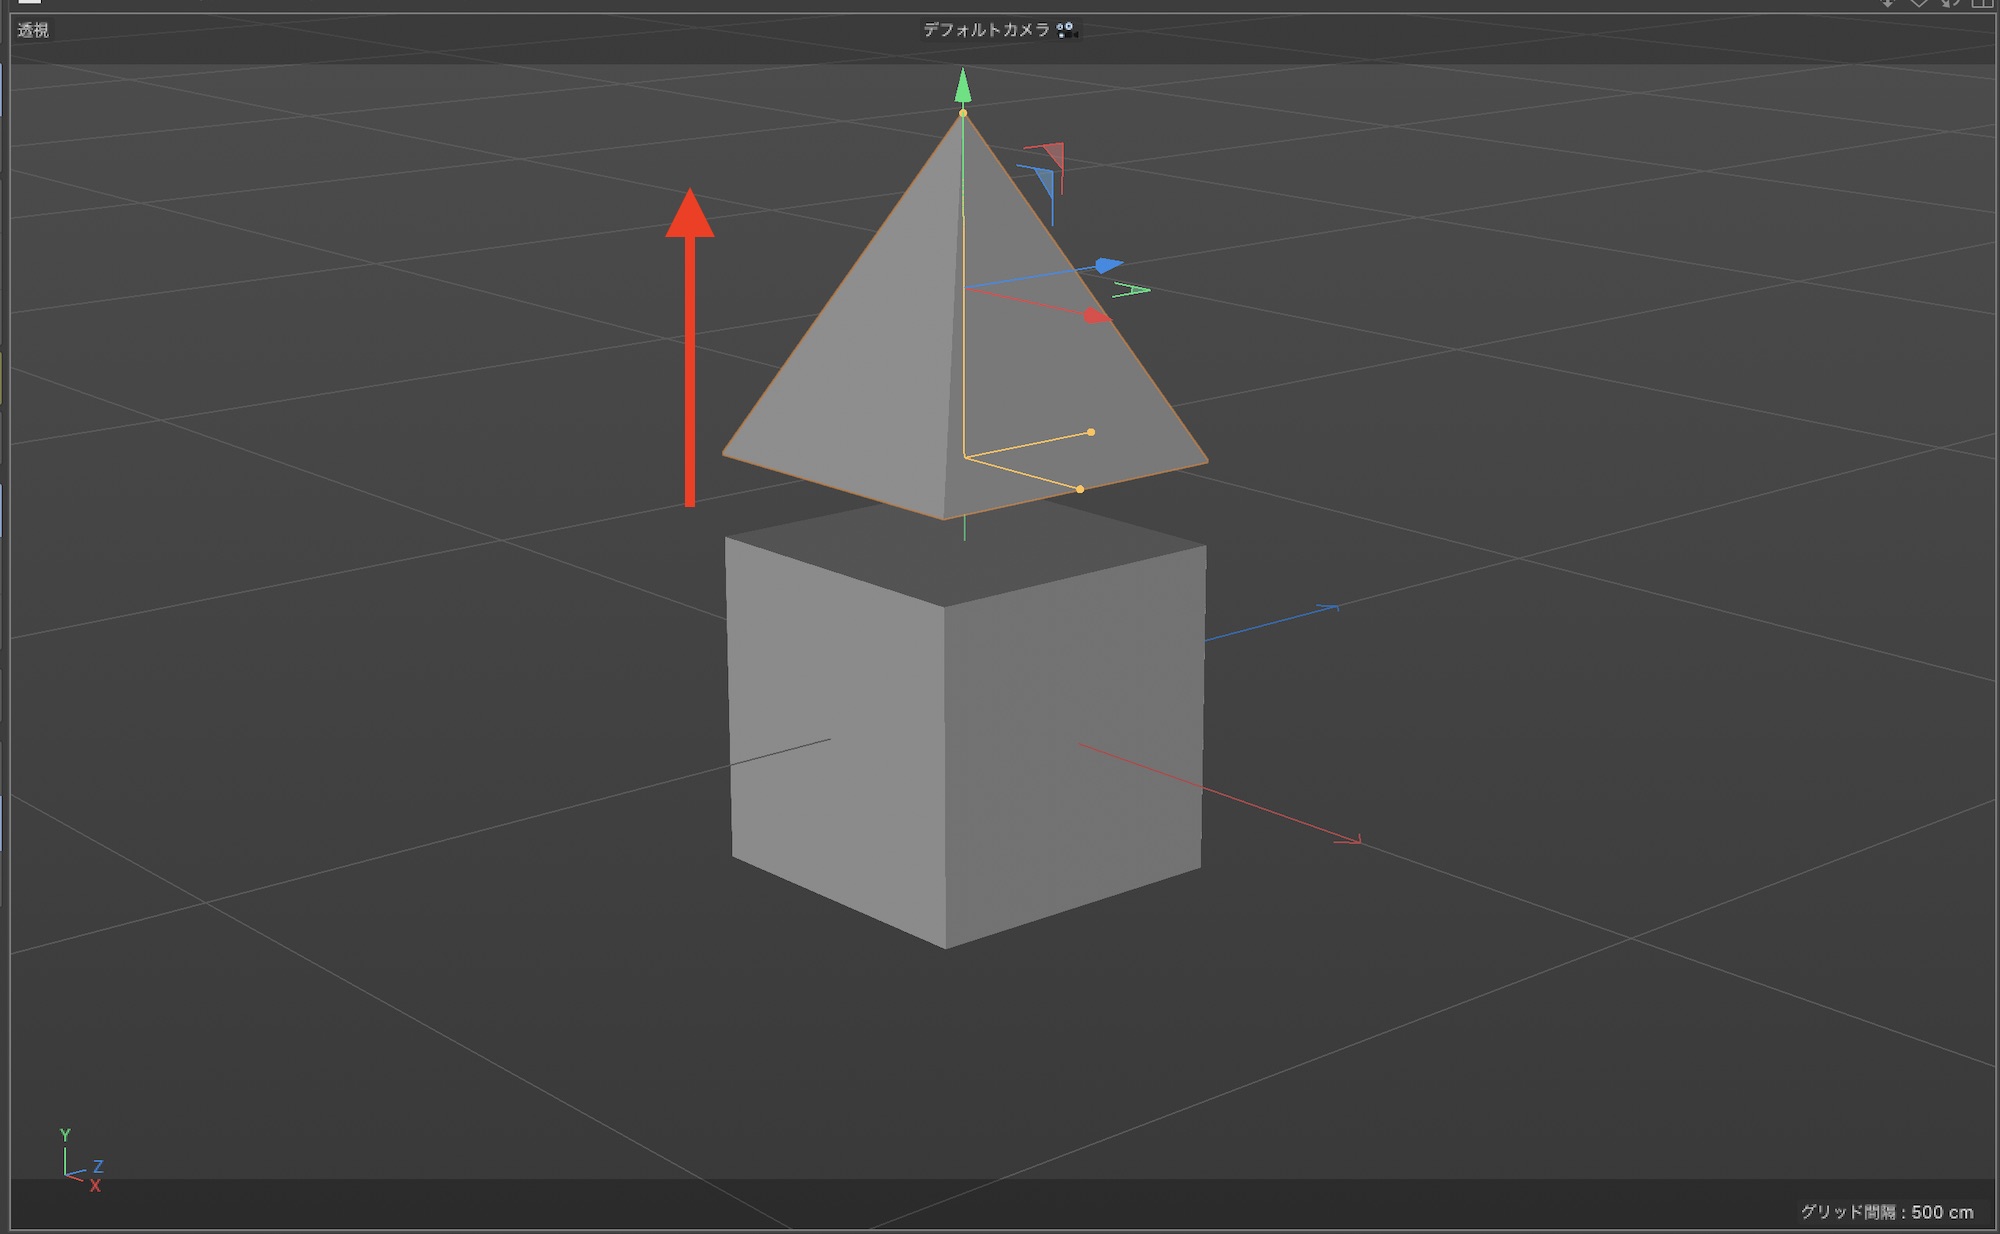This screenshot has width=2000, height=1234.
Task: Click the デフォルトカメラ camera label
Action: (985, 30)
